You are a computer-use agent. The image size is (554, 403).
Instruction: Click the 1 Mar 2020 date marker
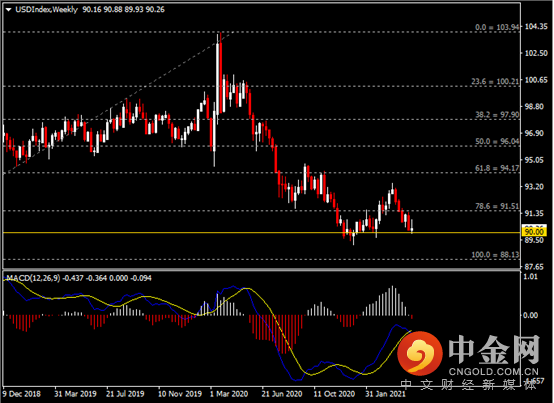click(229, 393)
